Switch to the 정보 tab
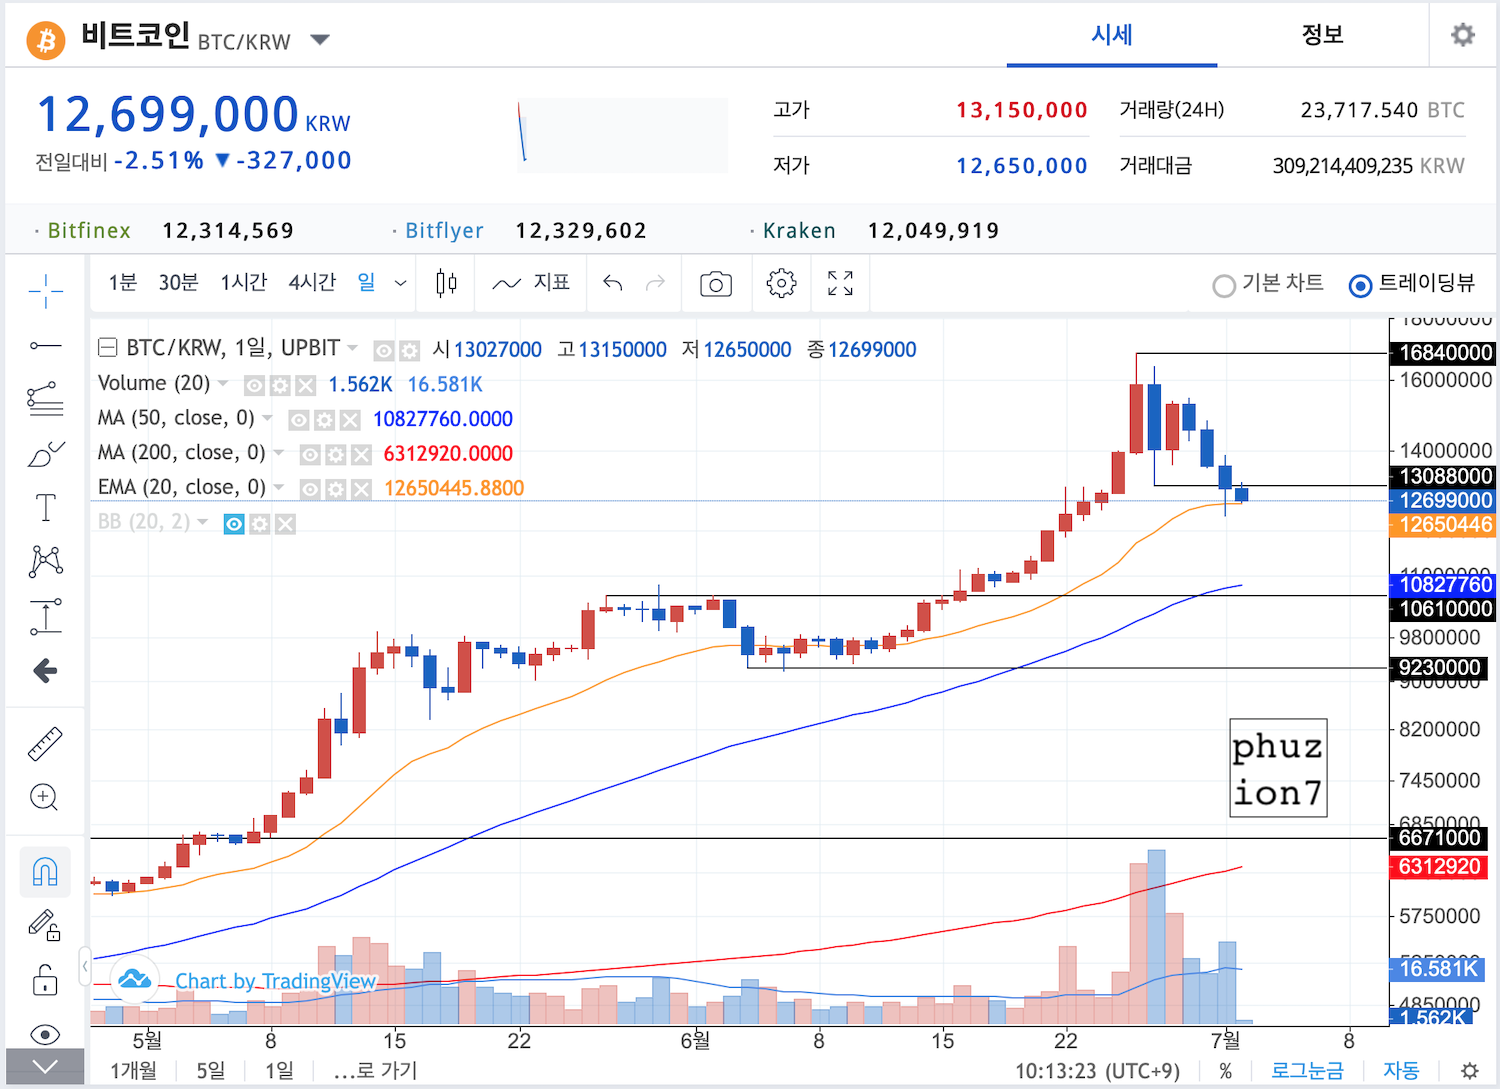This screenshot has height=1089, width=1500. pos(1322,35)
